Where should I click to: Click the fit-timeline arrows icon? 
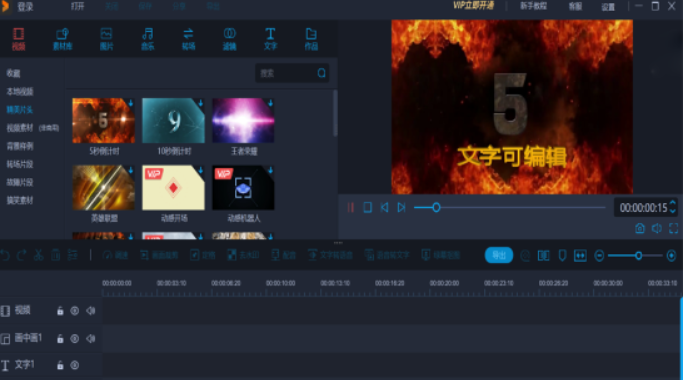point(580,256)
